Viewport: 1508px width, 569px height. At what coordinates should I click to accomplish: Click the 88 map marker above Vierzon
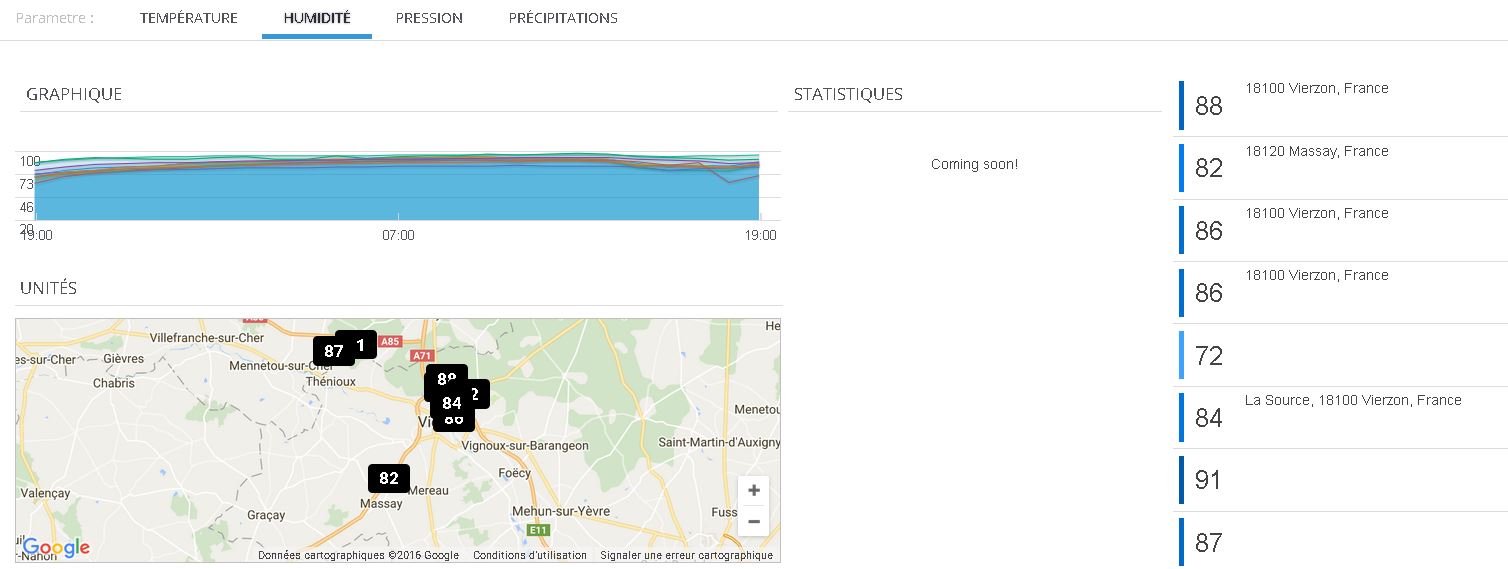[444, 376]
